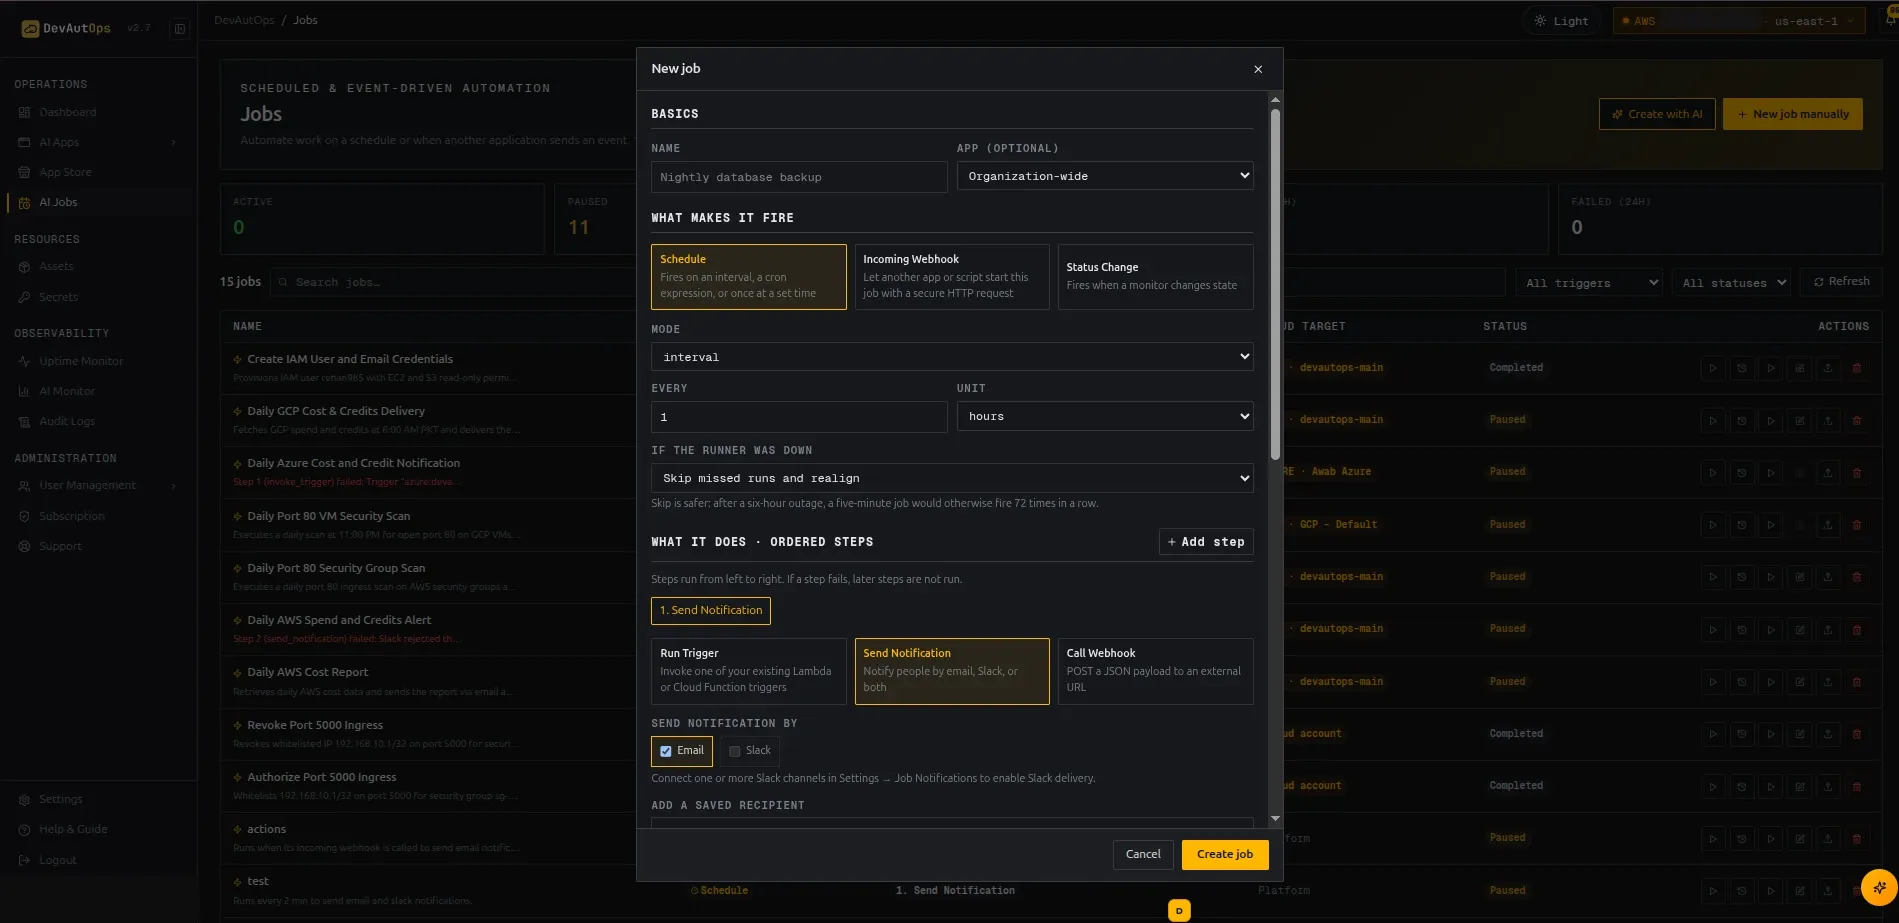Open the All statuses filter dropdown
The height and width of the screenshot is (923, 1899).
(1732, 283)
